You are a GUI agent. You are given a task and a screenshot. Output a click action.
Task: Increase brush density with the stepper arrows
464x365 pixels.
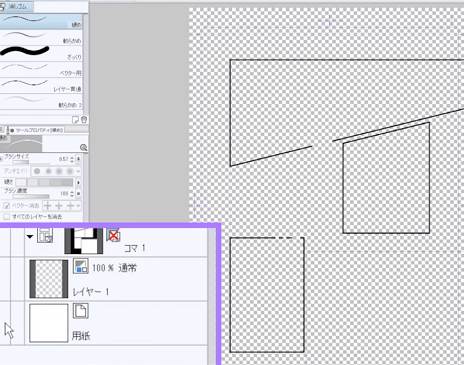tap(72, 193)
